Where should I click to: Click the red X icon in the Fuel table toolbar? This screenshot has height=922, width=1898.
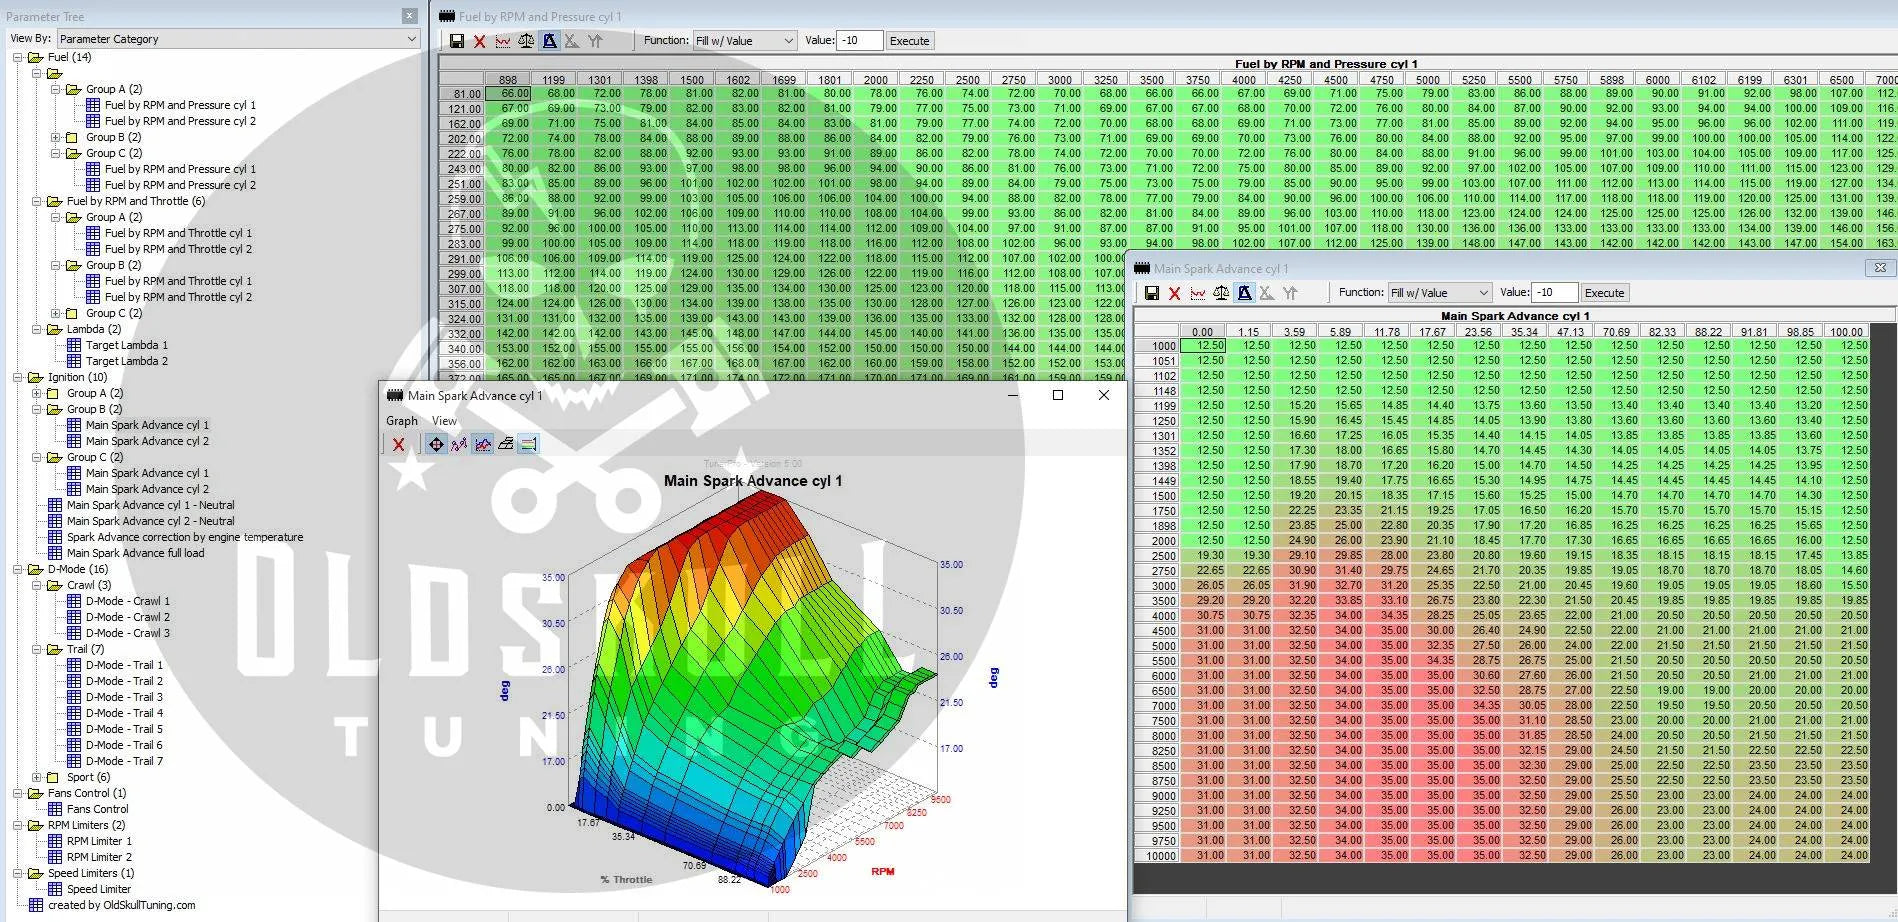pos(480,41)
